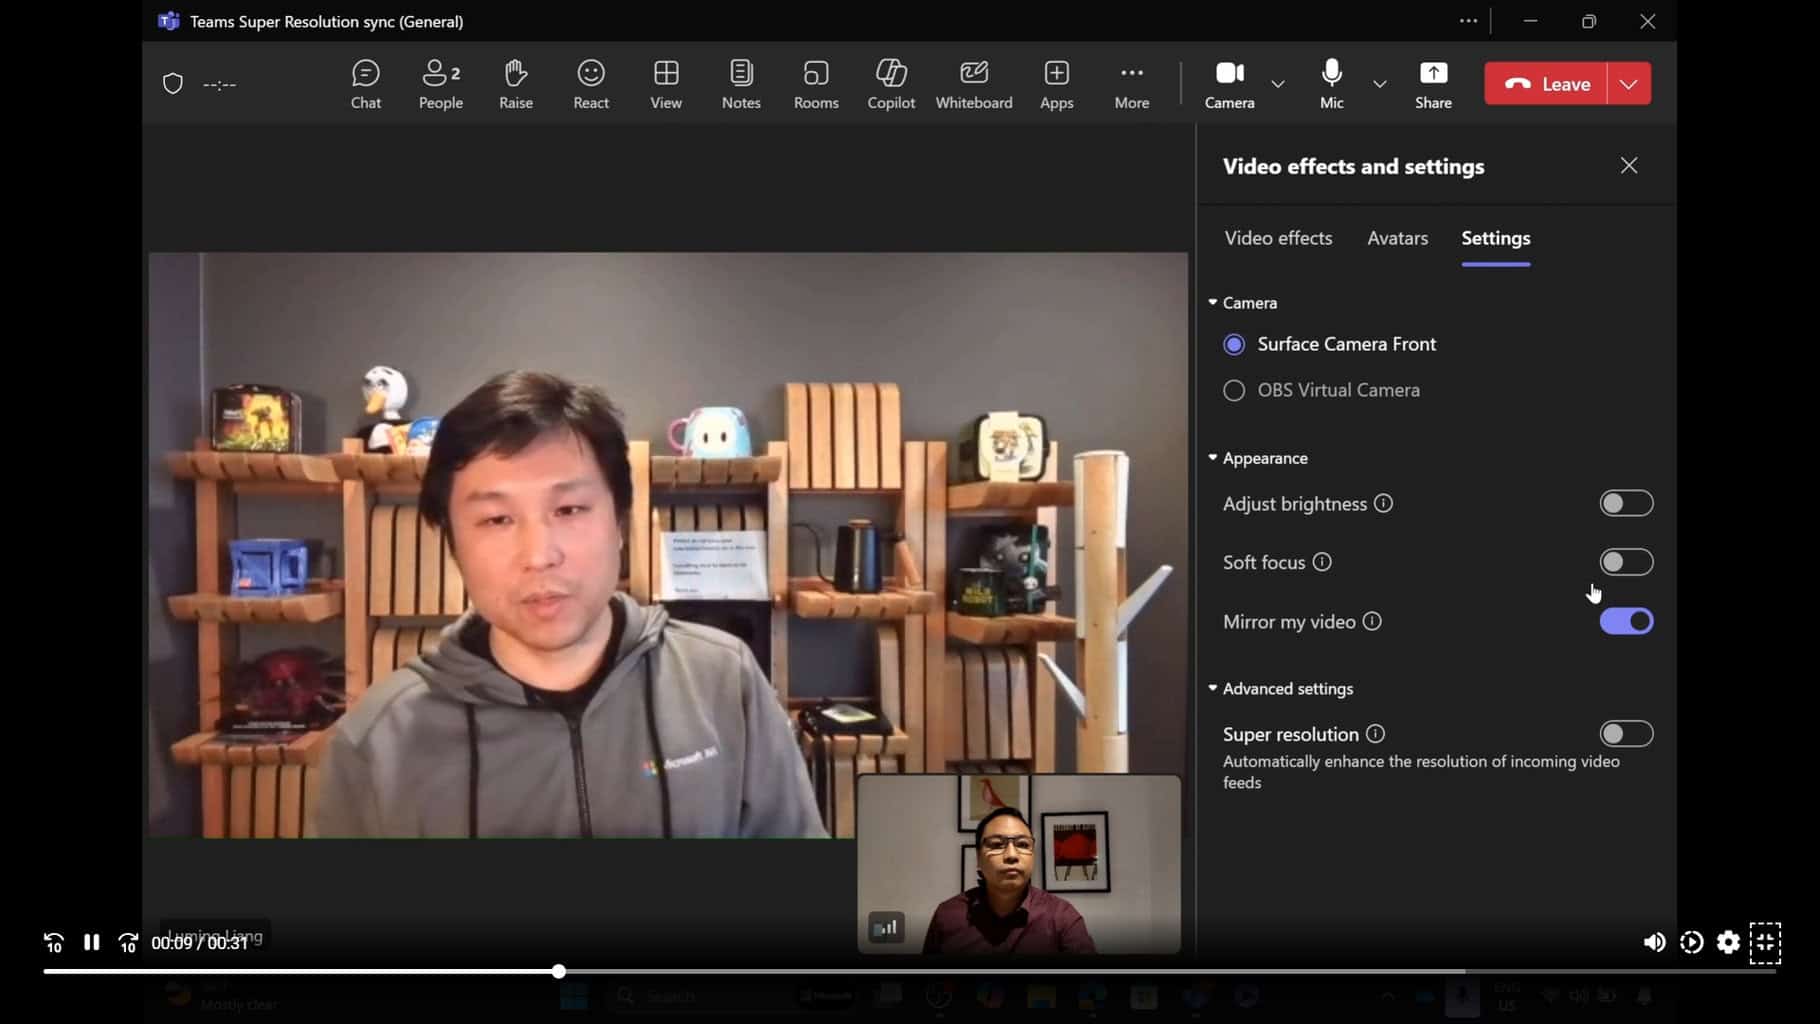Click the shield security icon

[x=173, y=83]
